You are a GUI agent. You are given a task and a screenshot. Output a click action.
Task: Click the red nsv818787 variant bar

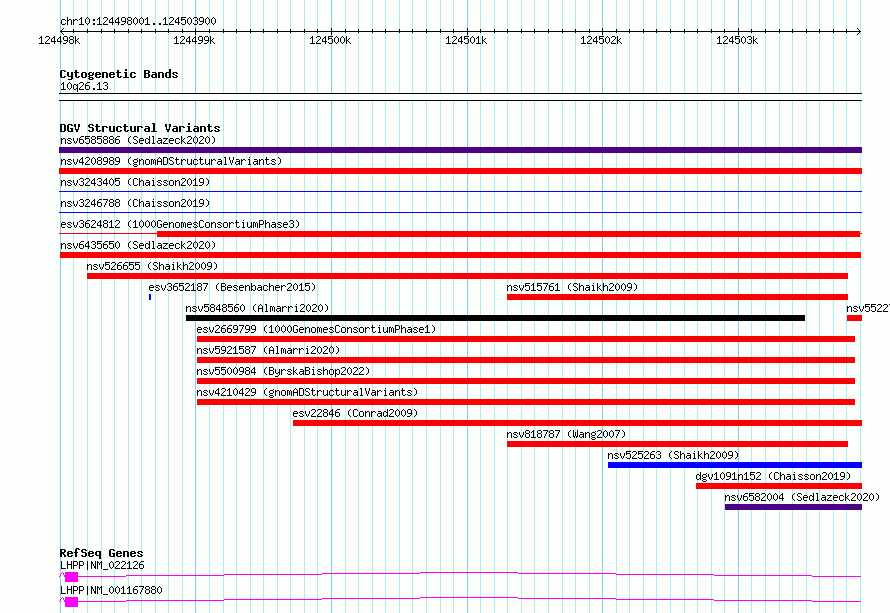[x=677, y=444]
